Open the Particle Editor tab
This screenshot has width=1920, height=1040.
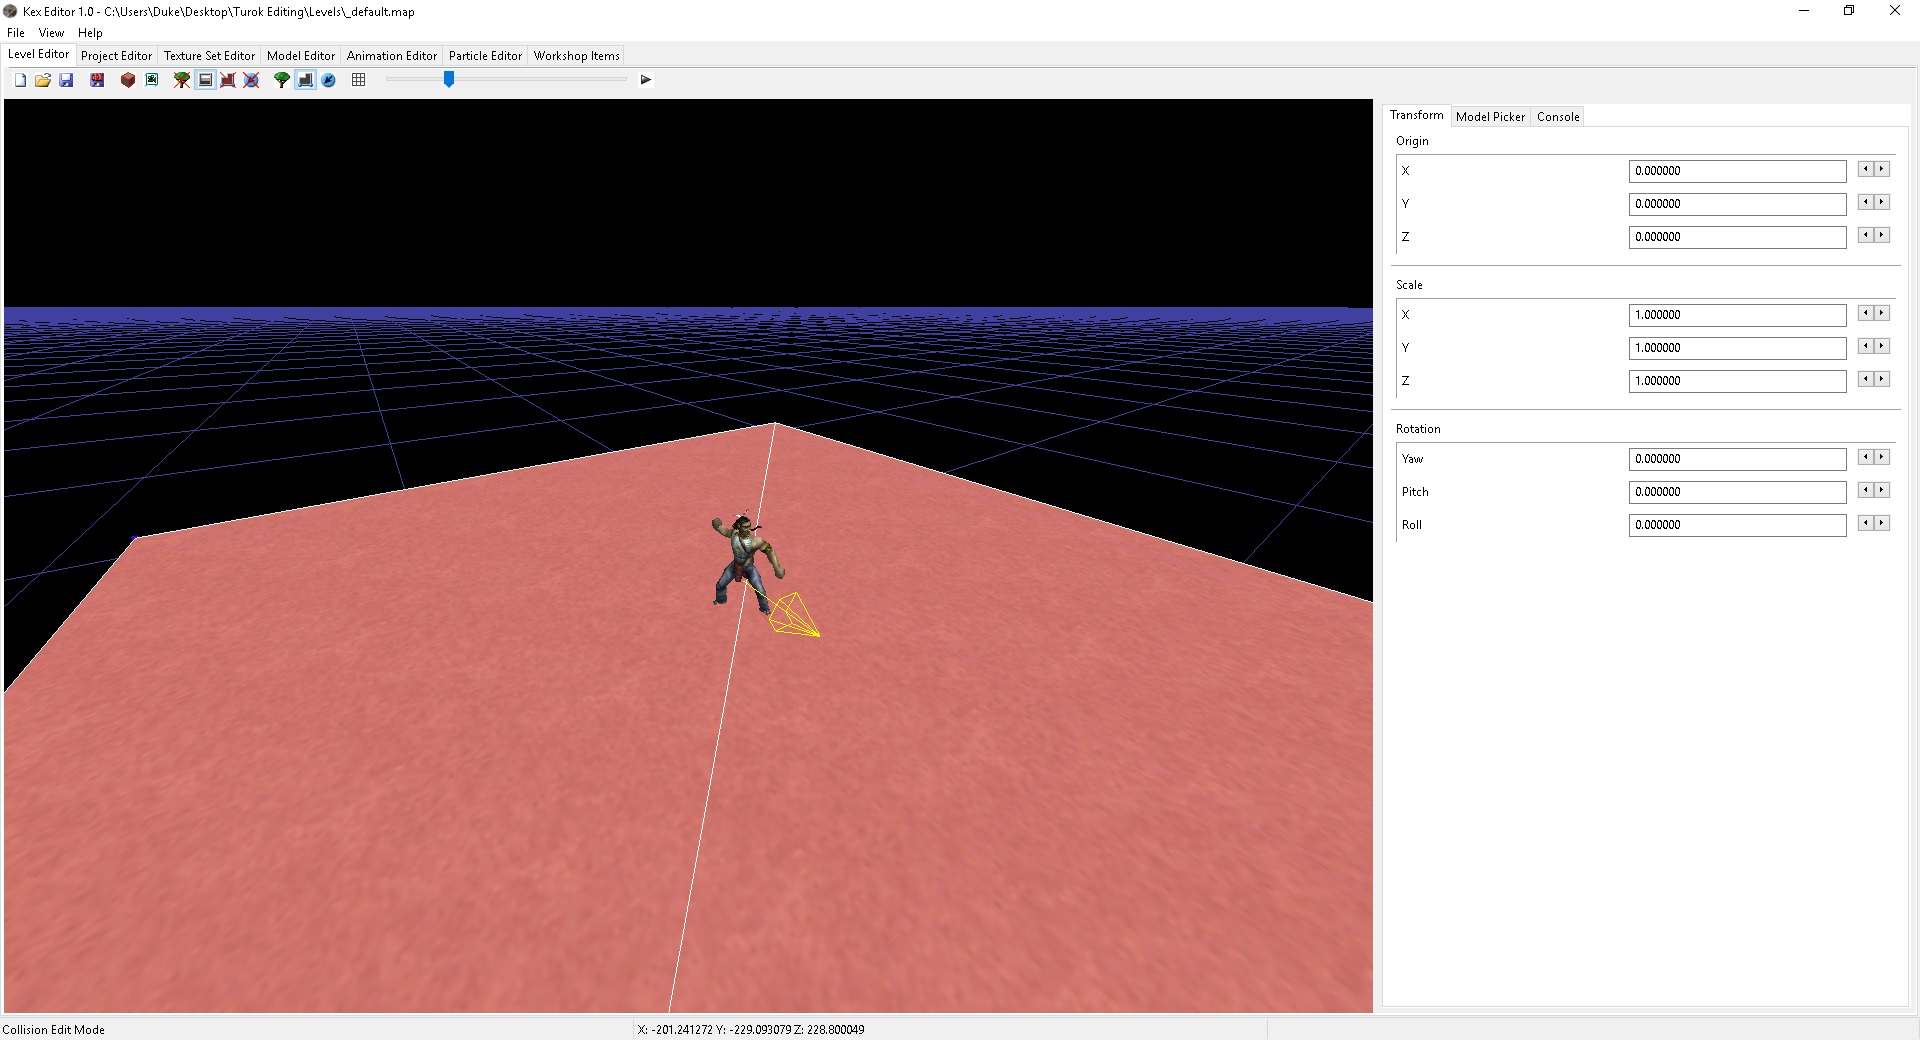tap(485, 56)
